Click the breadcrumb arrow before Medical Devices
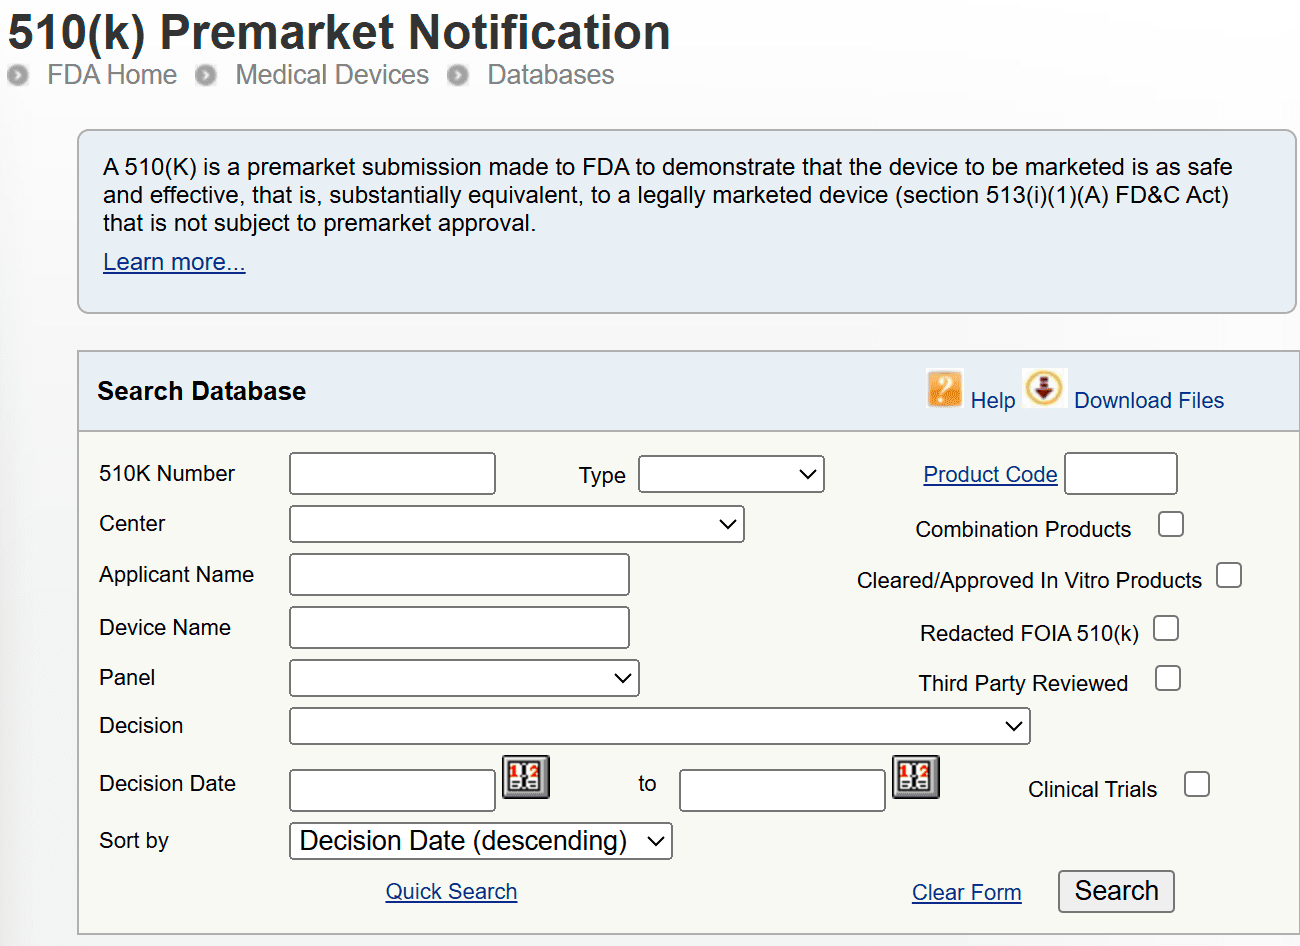Image resolution: width=1300 pixels, height=946 pixels. (x=205, y=75)
